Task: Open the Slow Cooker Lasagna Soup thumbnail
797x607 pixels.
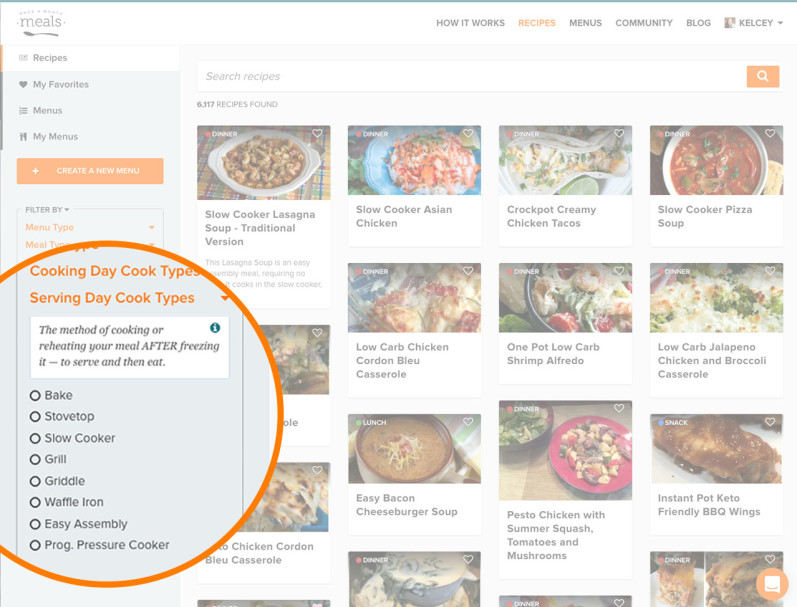Action: (x=264, y=163)
